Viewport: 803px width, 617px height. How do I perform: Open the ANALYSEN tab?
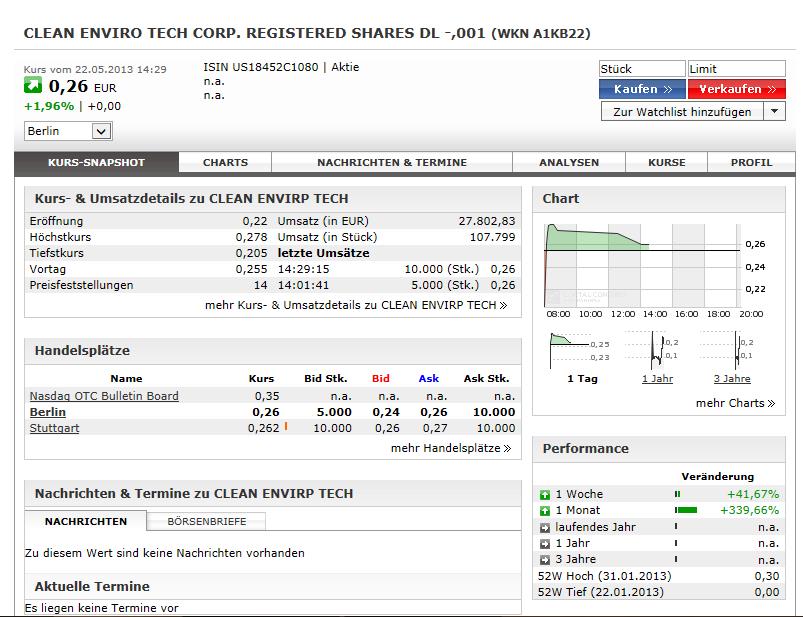click(x=569, y=161)
